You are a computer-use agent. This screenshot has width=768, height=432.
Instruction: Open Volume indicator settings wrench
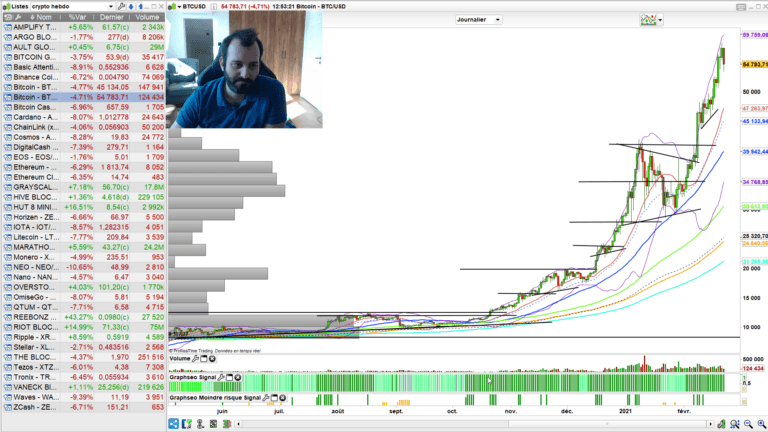tap(196, 359)
